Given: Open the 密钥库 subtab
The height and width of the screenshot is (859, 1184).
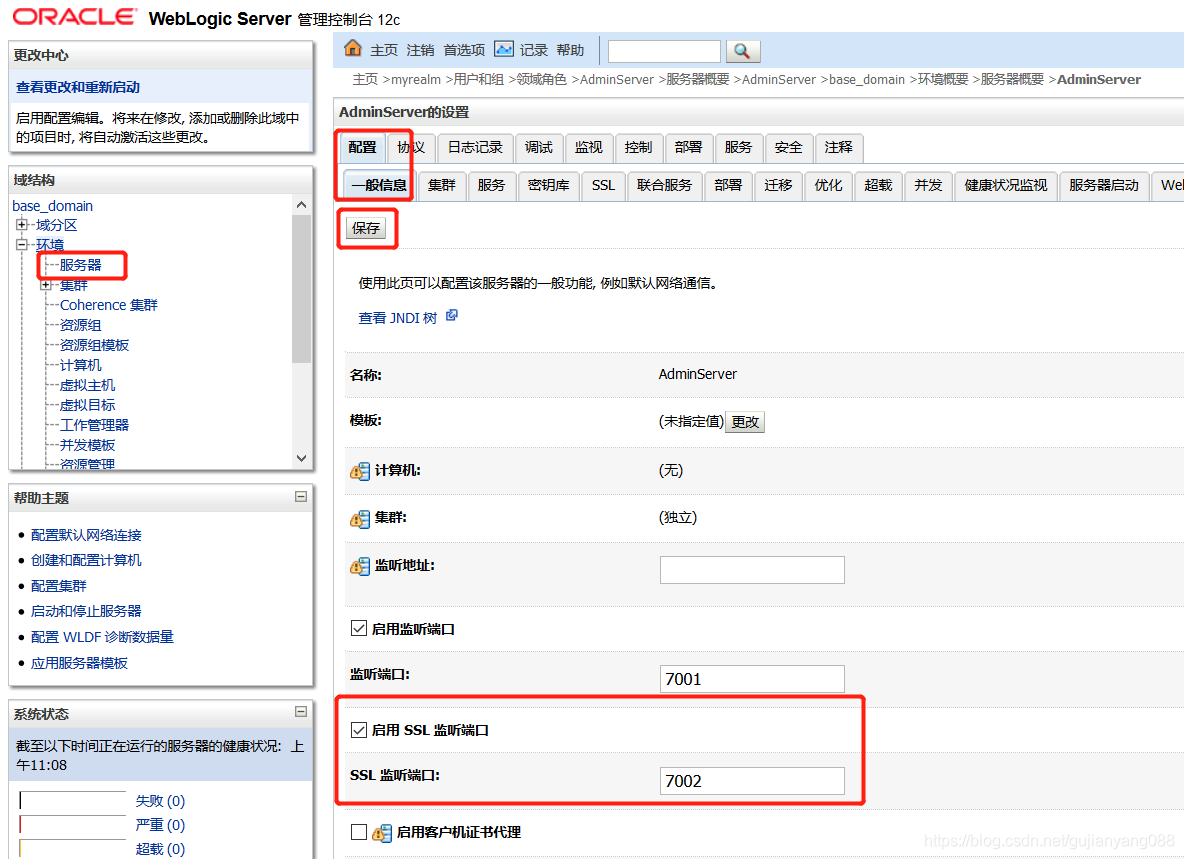Looking at the screenshot, I should coord(549,186).
